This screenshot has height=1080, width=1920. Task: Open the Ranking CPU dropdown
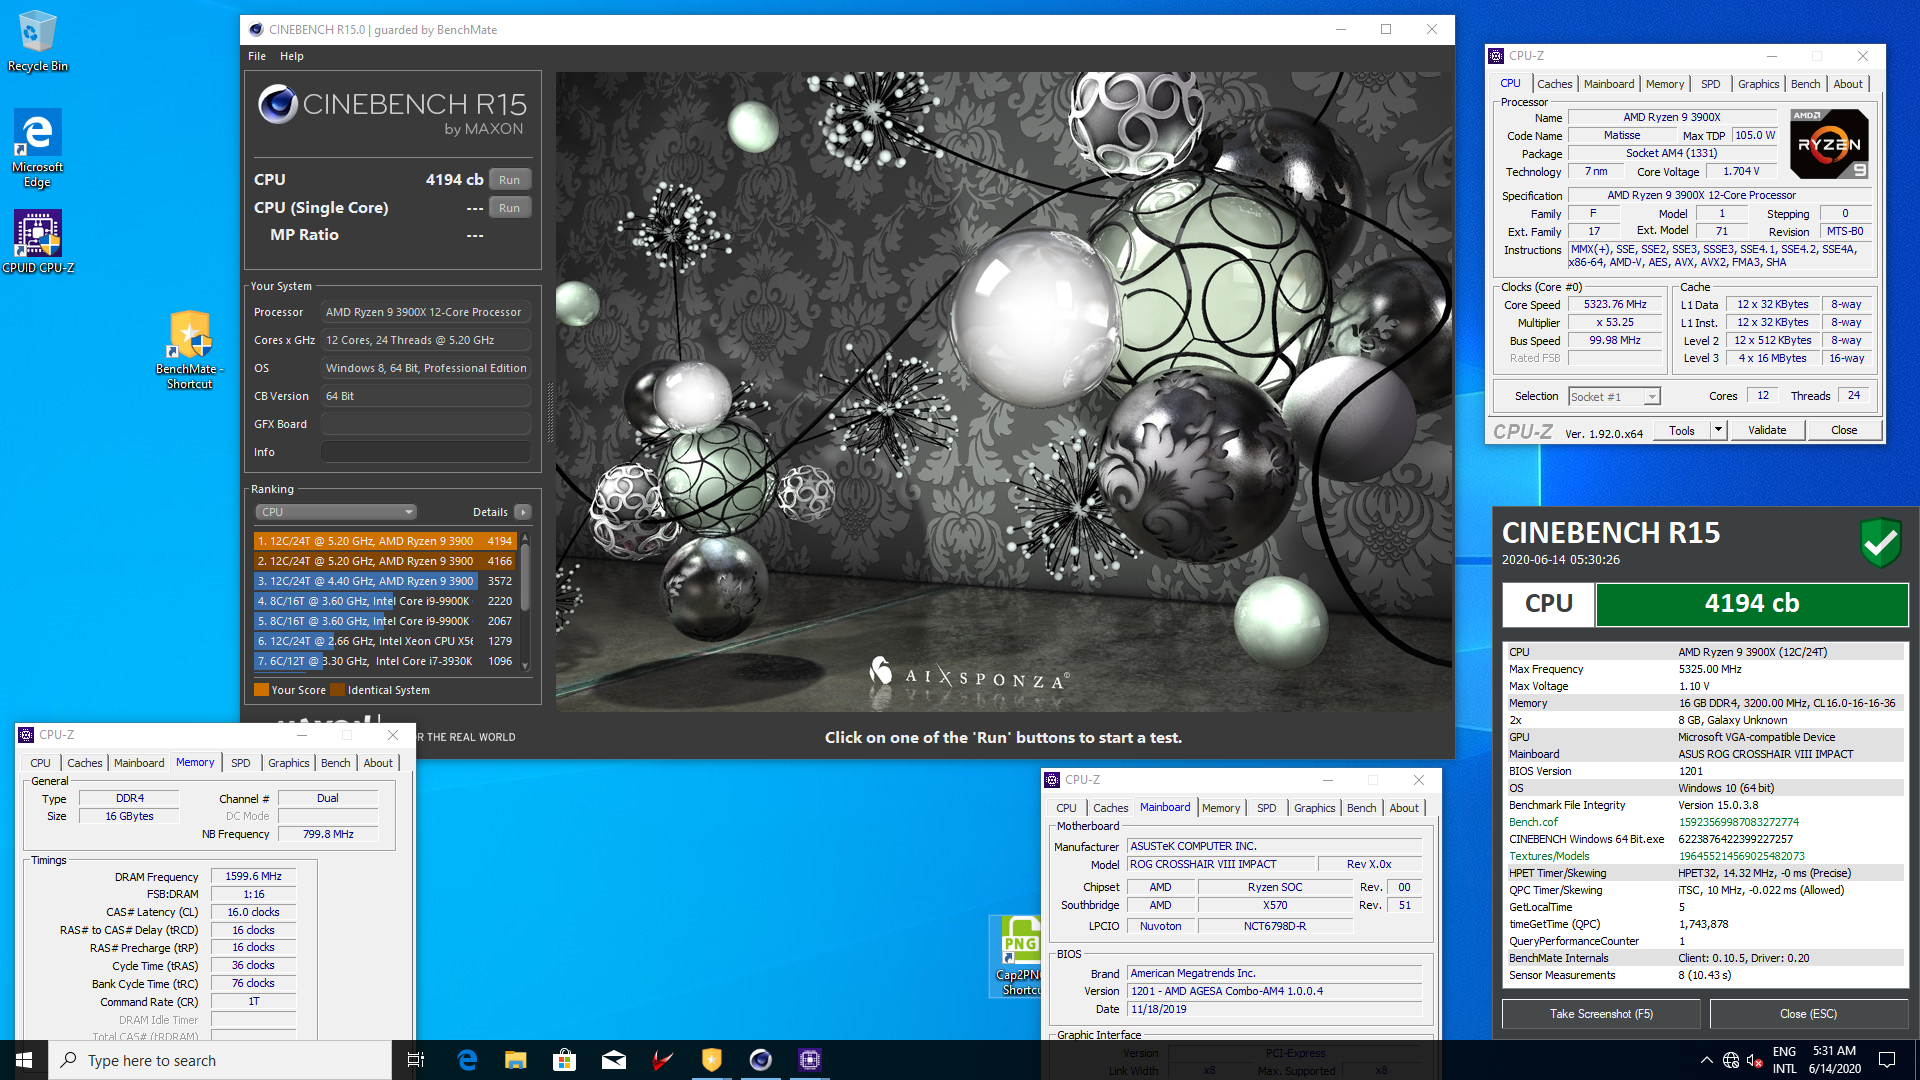point(336,512)
